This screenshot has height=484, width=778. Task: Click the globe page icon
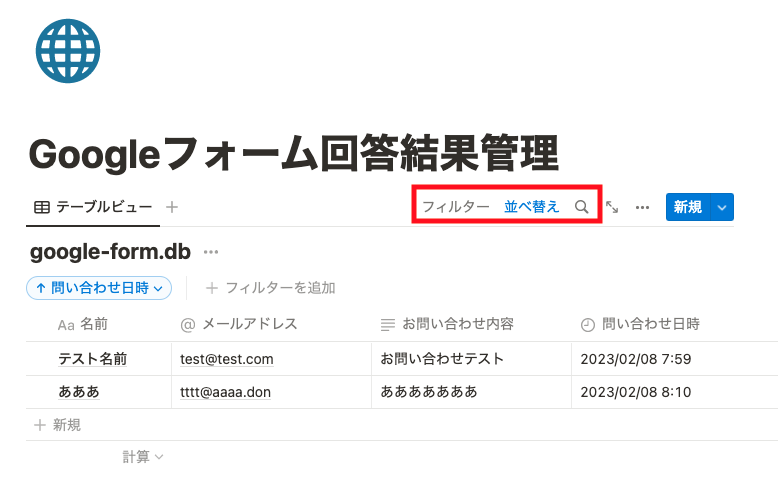[68, 51]
